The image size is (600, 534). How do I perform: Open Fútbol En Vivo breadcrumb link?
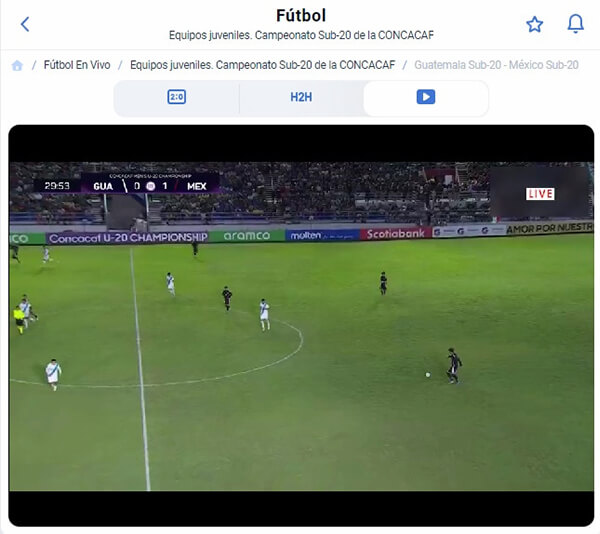click(77, 65)
